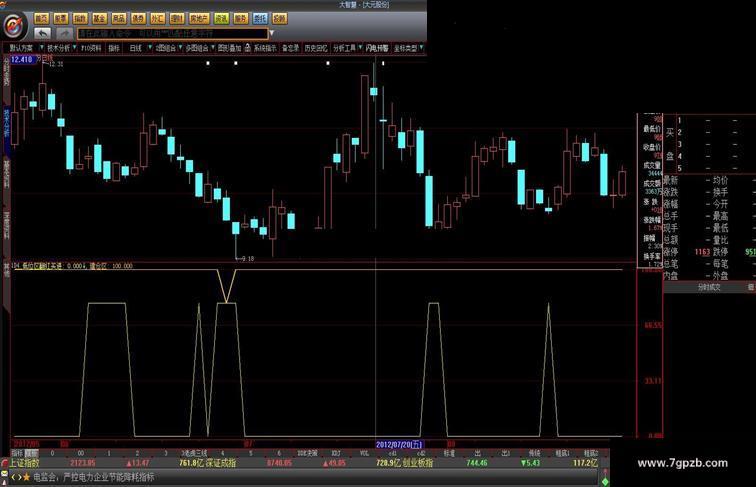The image size is (756, 487).
Task: Click the next news arrow icon
Action: pos(19,477)
